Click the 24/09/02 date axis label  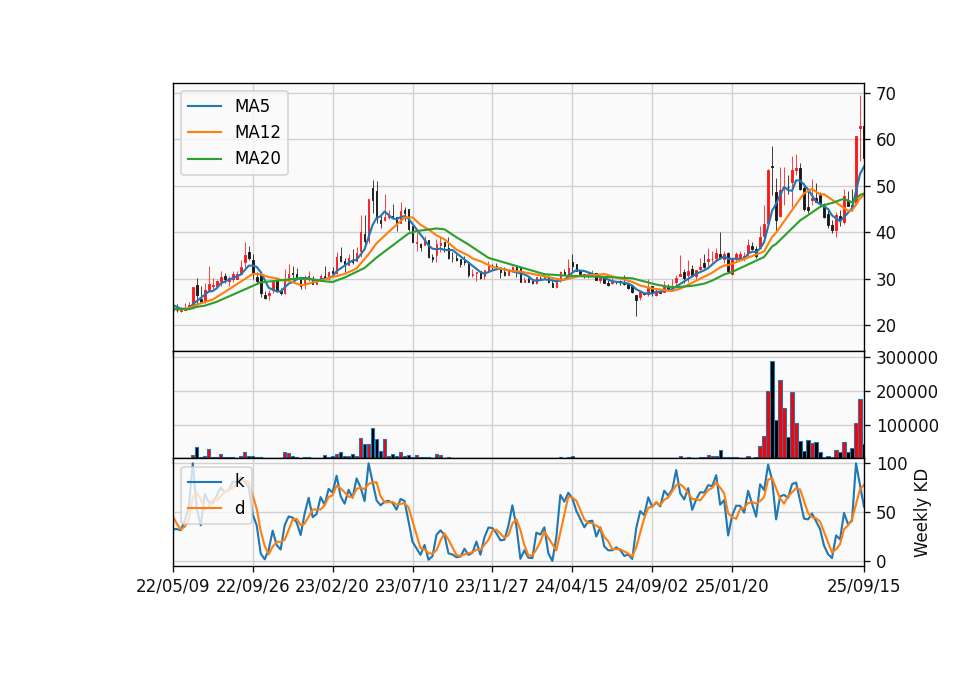click(x=651, y=586)
